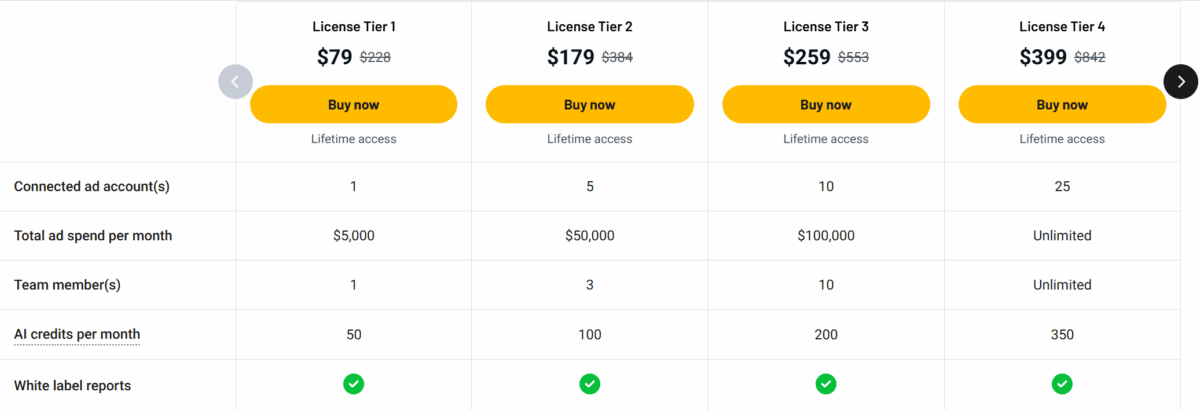
Task: Click the White label reports row label
Action: (72, 385)
